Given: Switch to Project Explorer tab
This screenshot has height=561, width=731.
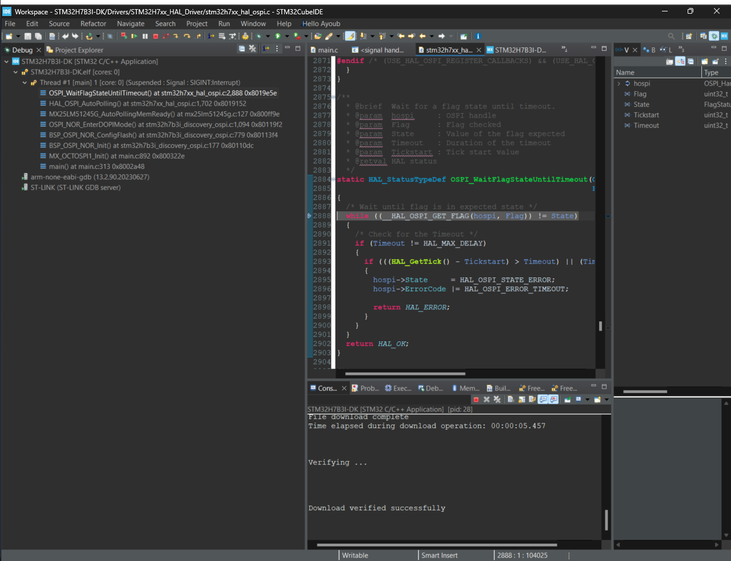Looking at the screenshot, I should tap(75, 50).
